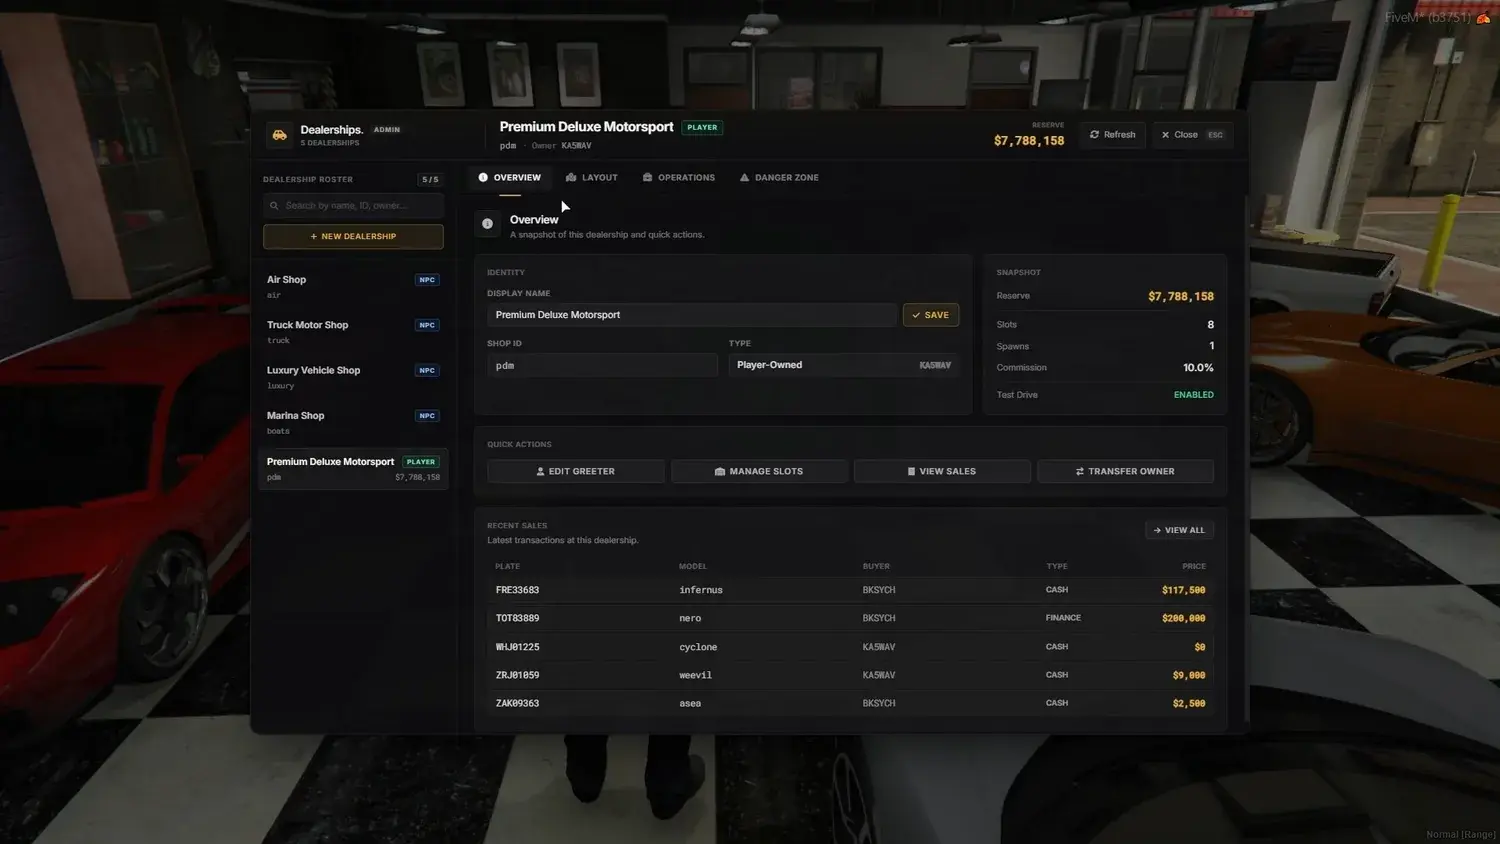This screenshot has height=844, width=1500.
Task: Click the New Dealership button
Action: (353, 237)
